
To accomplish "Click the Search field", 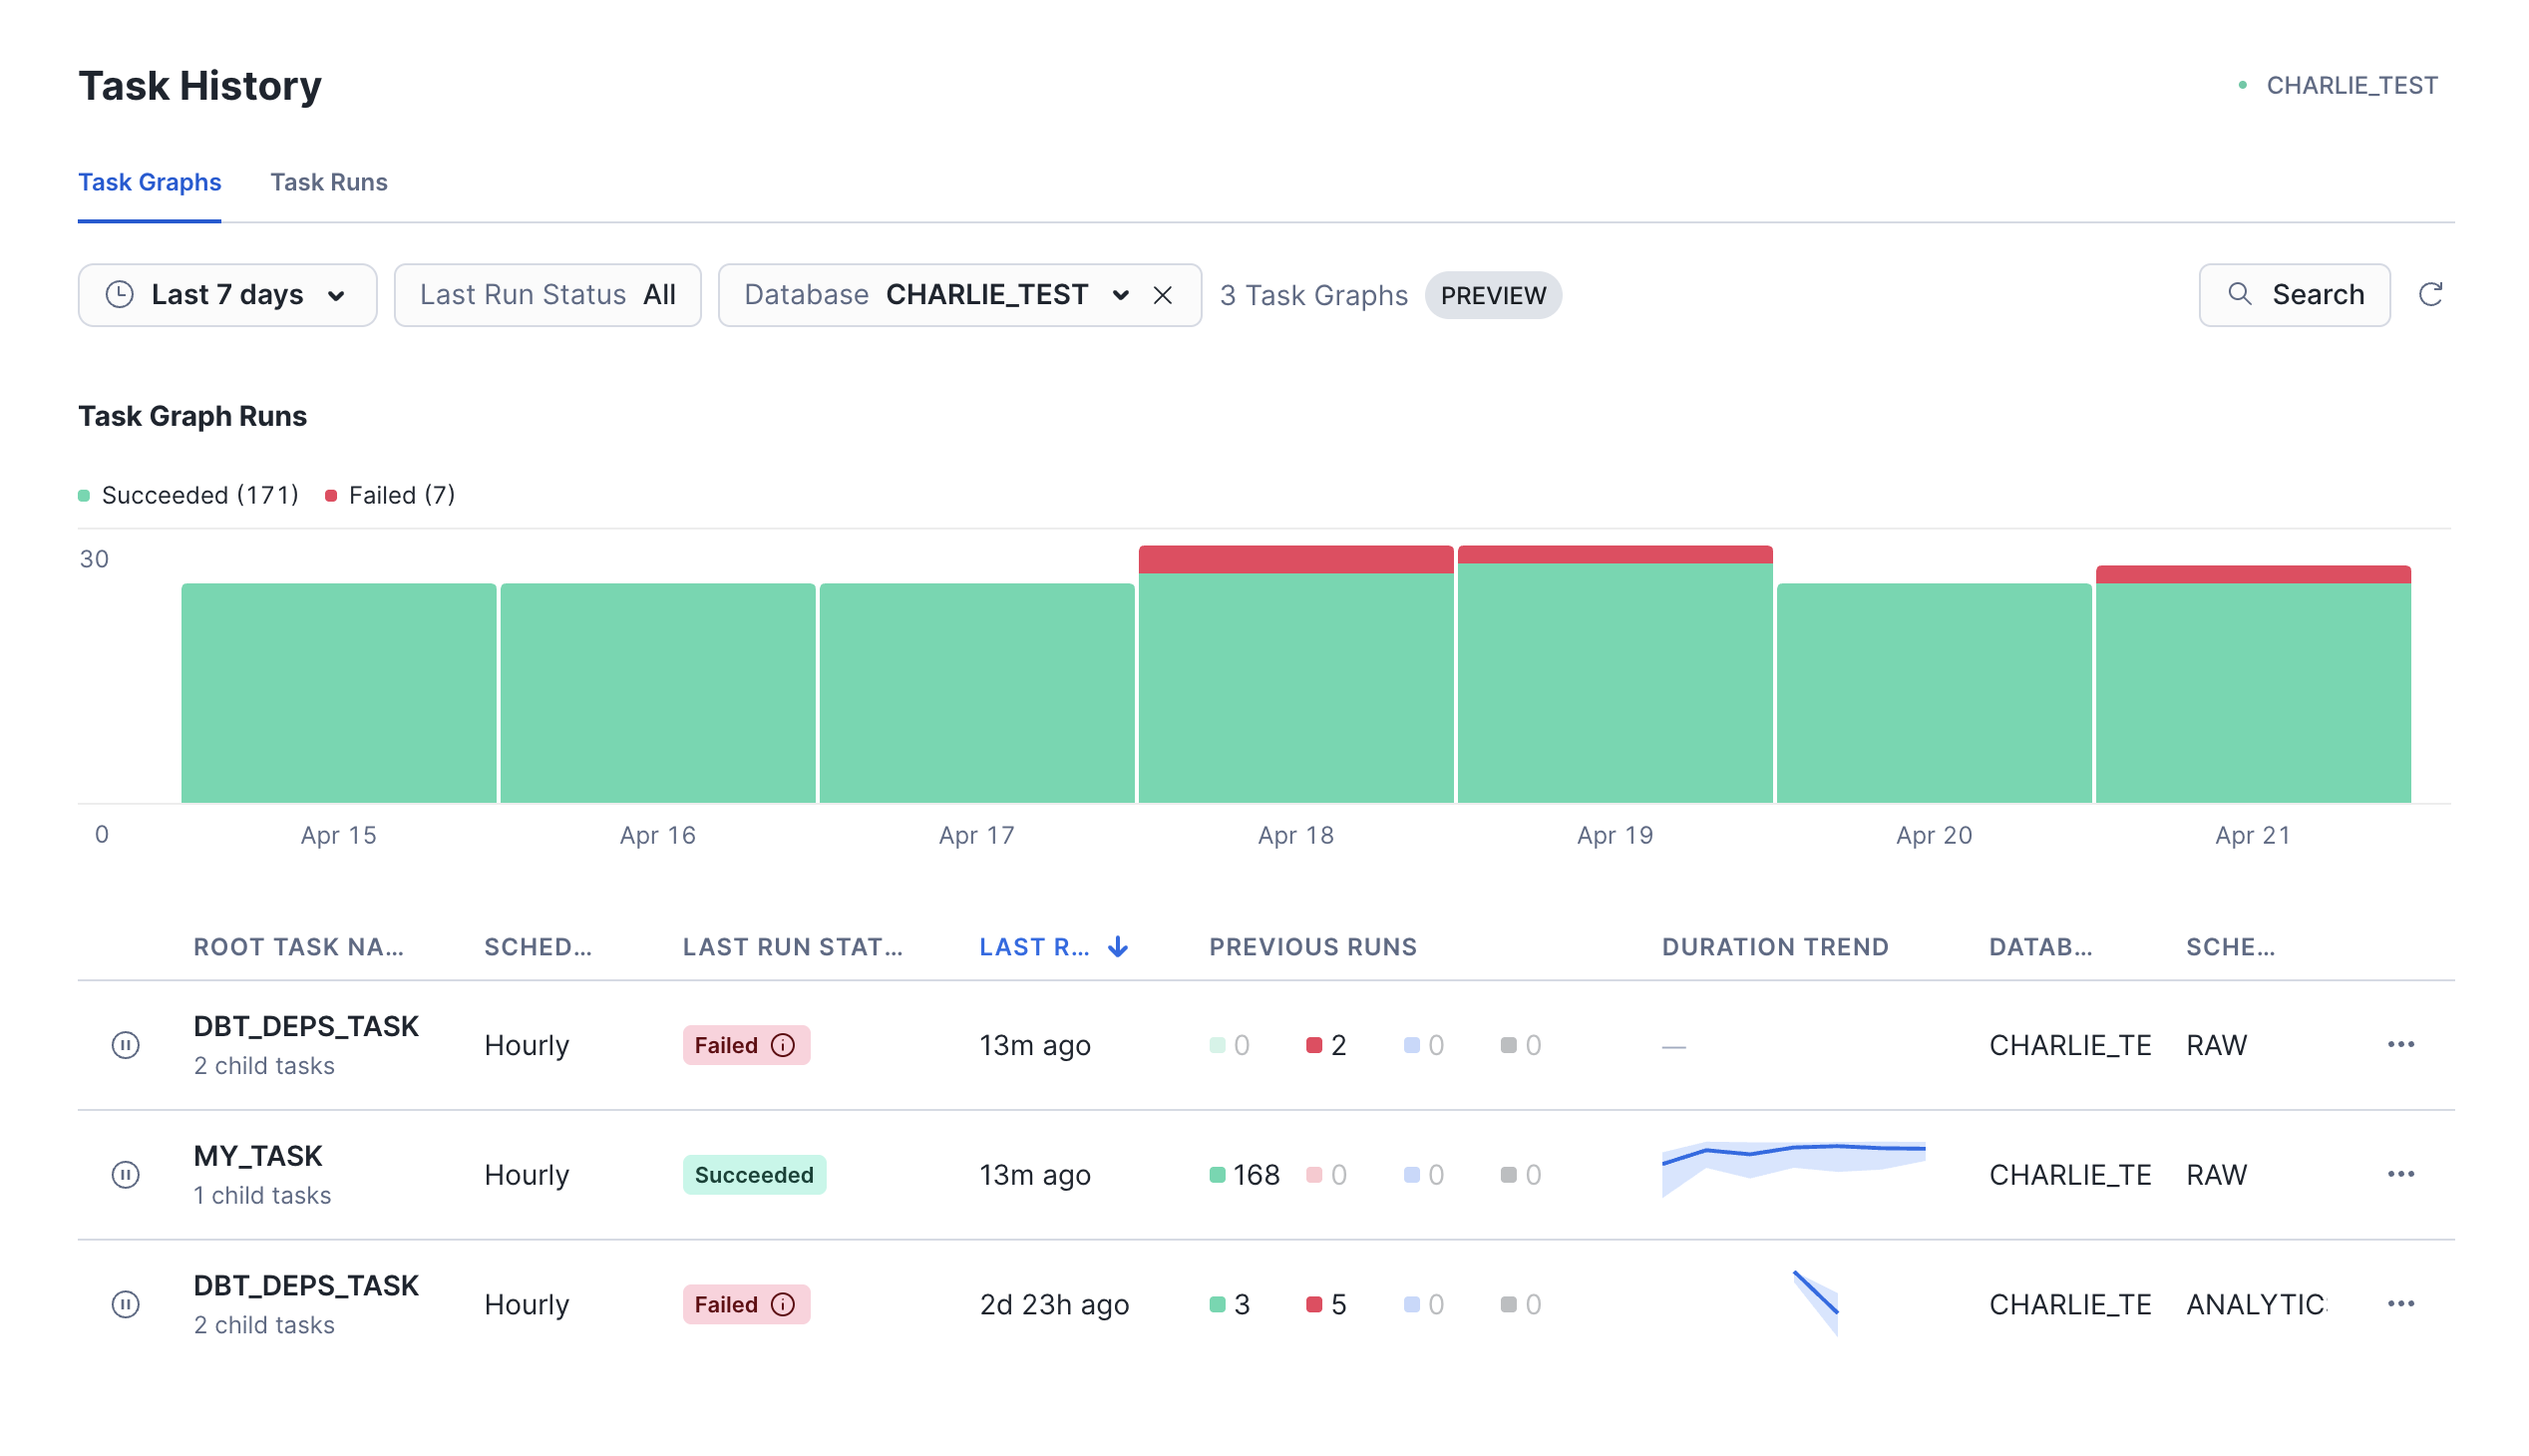I will click(2294, 294).
